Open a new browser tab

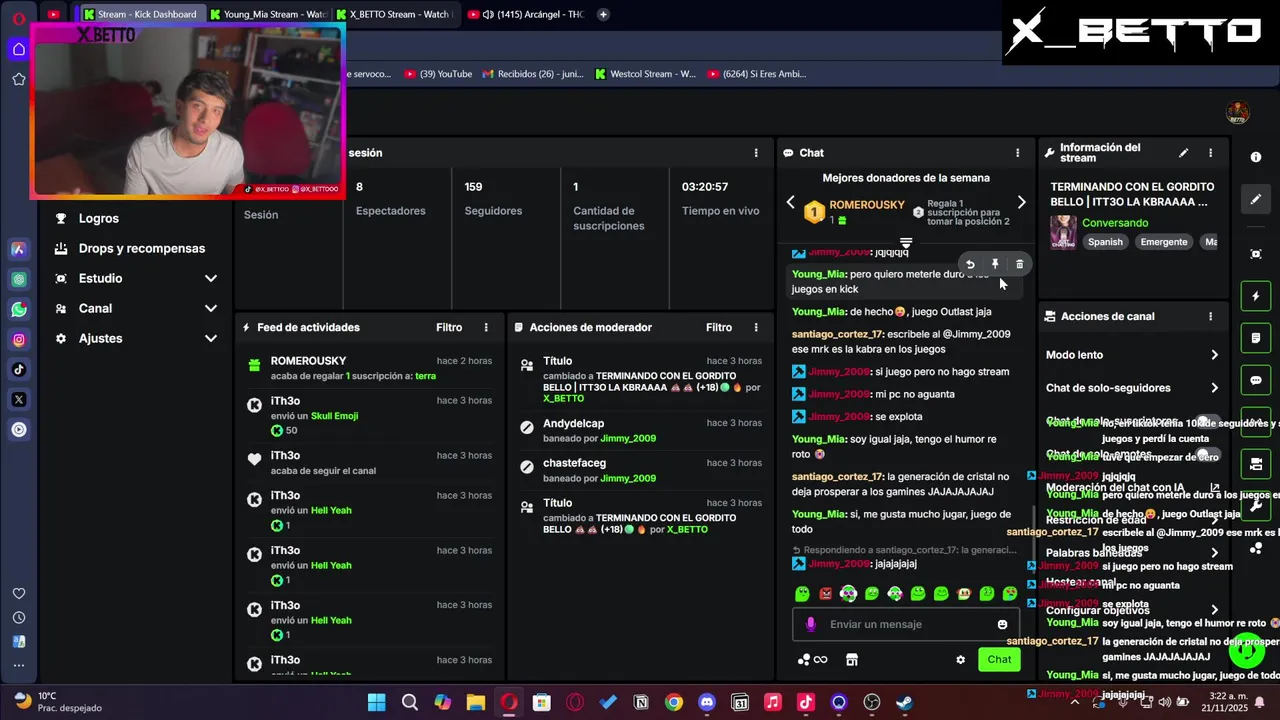pos(603,14)
